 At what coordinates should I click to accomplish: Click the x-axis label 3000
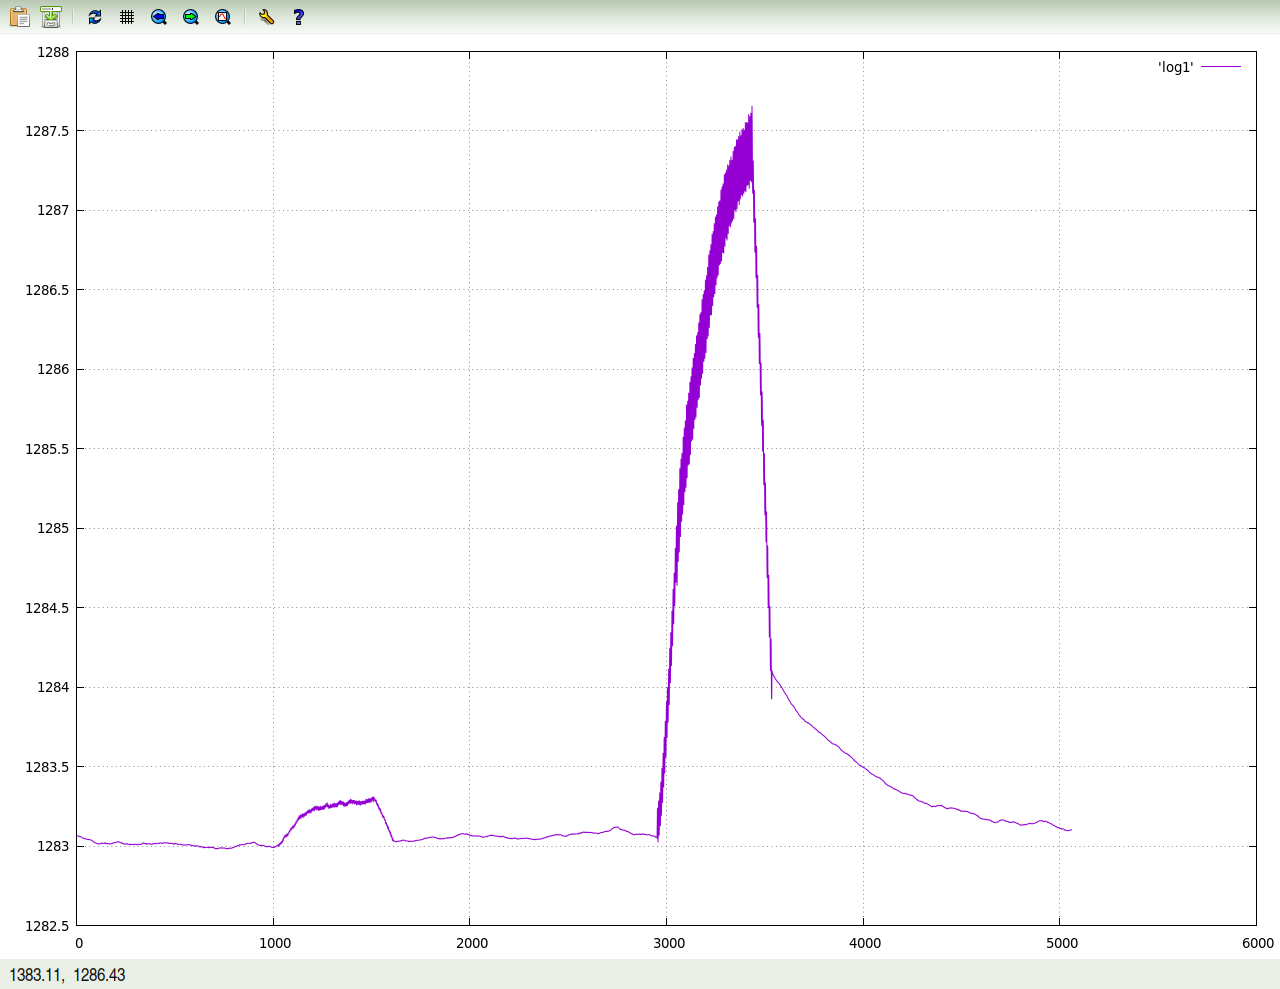(669, 943)
